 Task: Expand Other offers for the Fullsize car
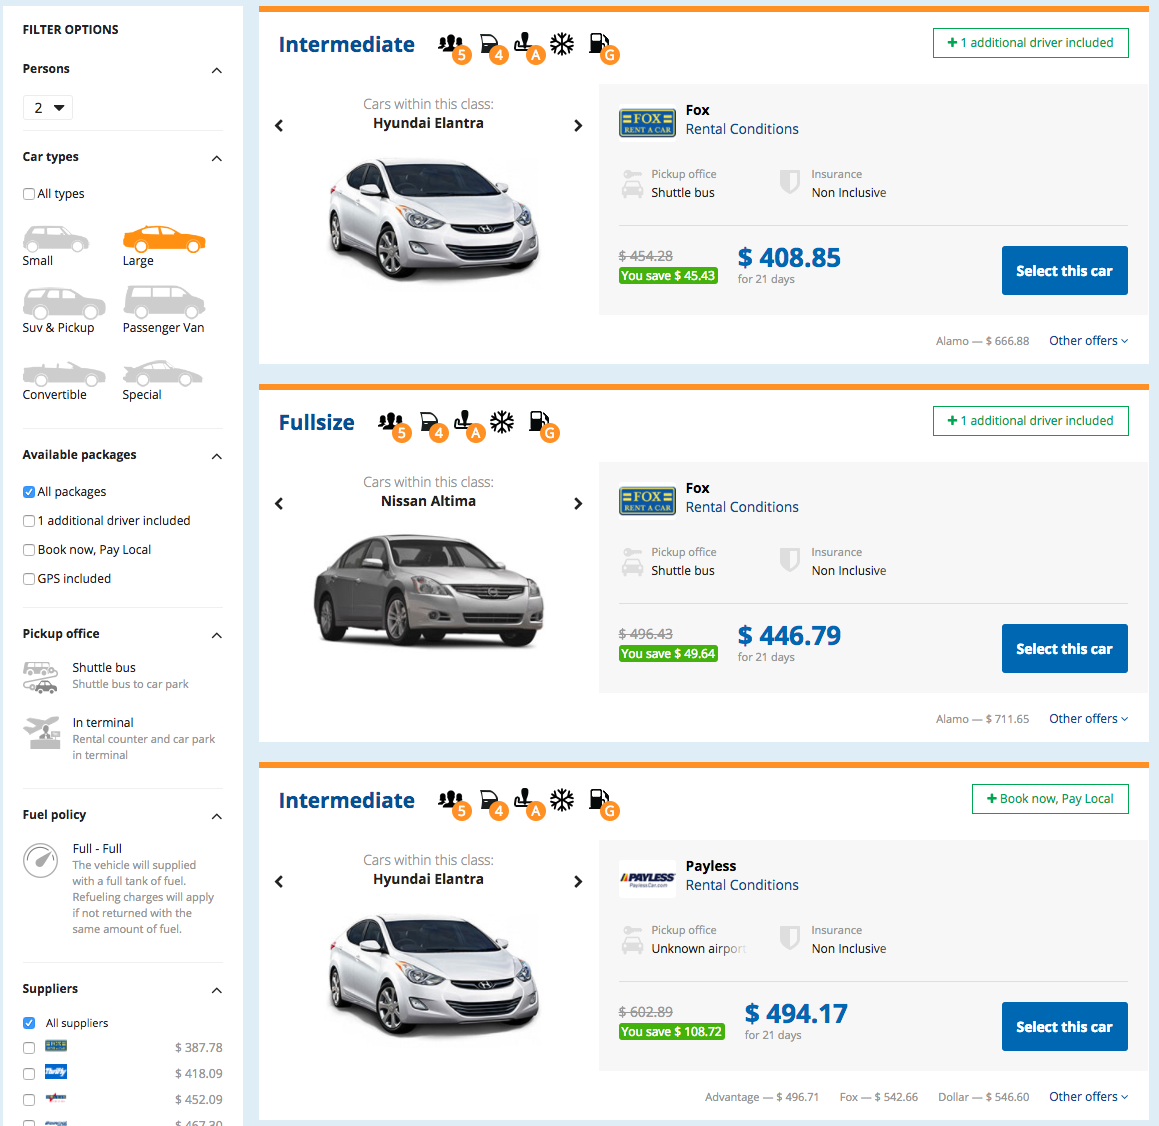pos(1088,719)
